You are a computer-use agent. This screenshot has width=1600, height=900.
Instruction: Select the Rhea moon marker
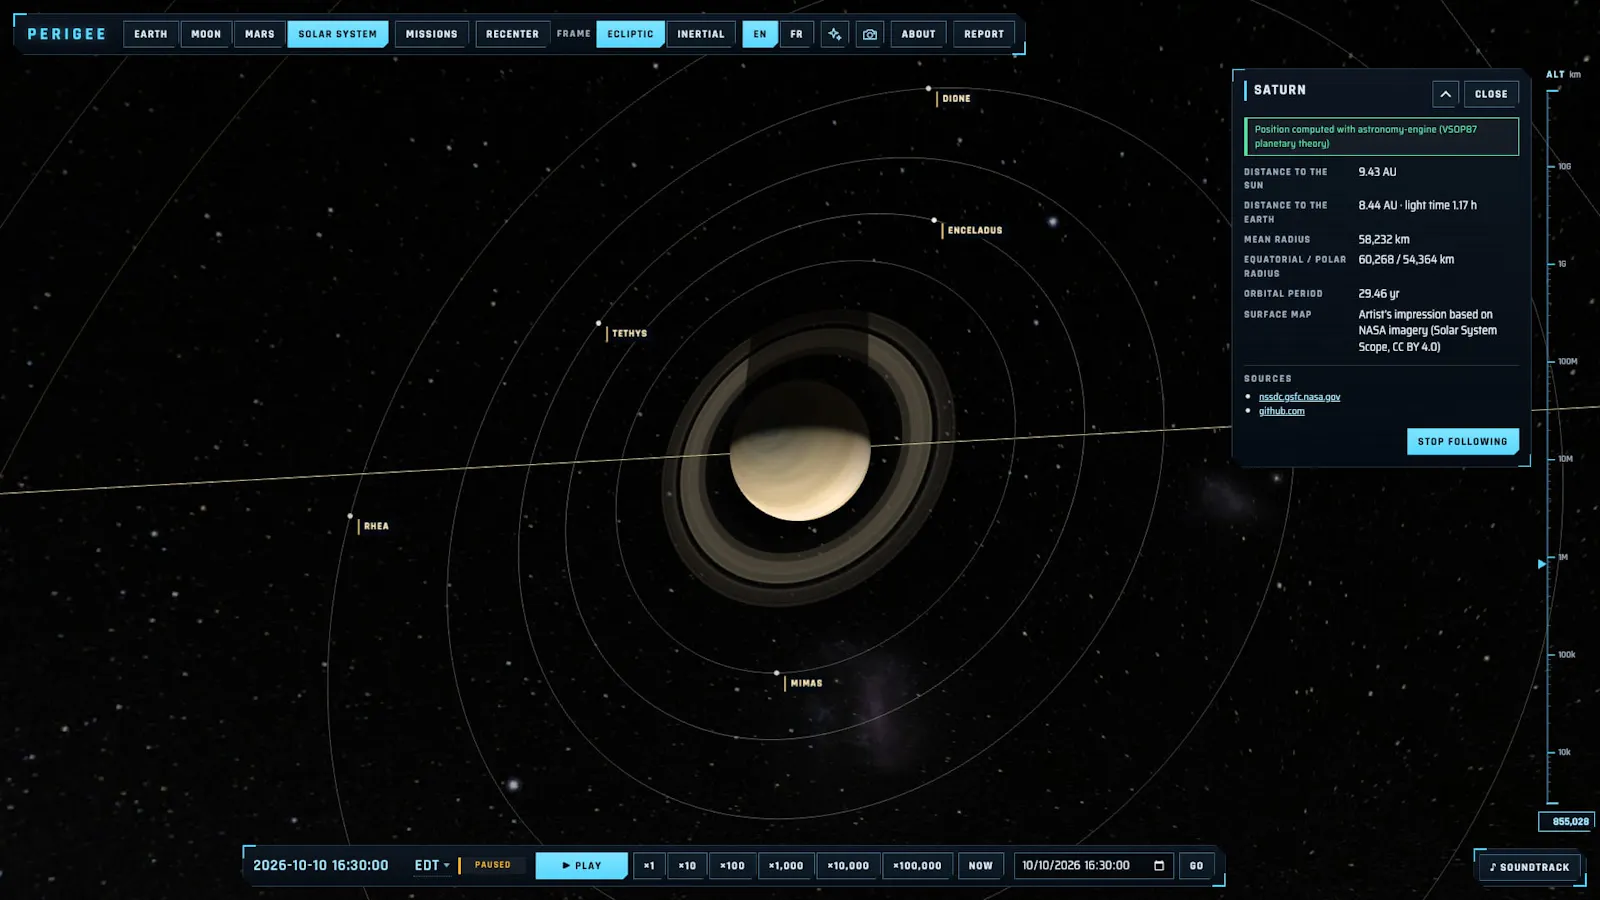click(x=350, y=516)
